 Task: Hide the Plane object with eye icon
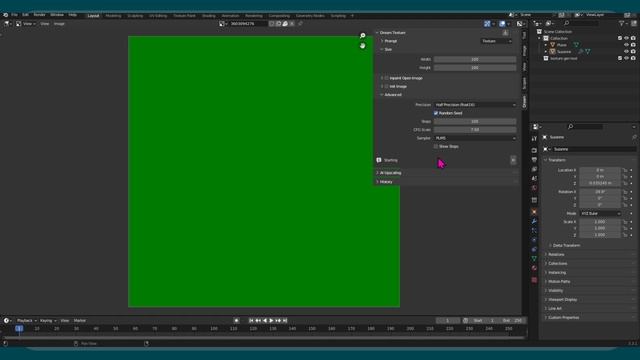pos(627,45)
